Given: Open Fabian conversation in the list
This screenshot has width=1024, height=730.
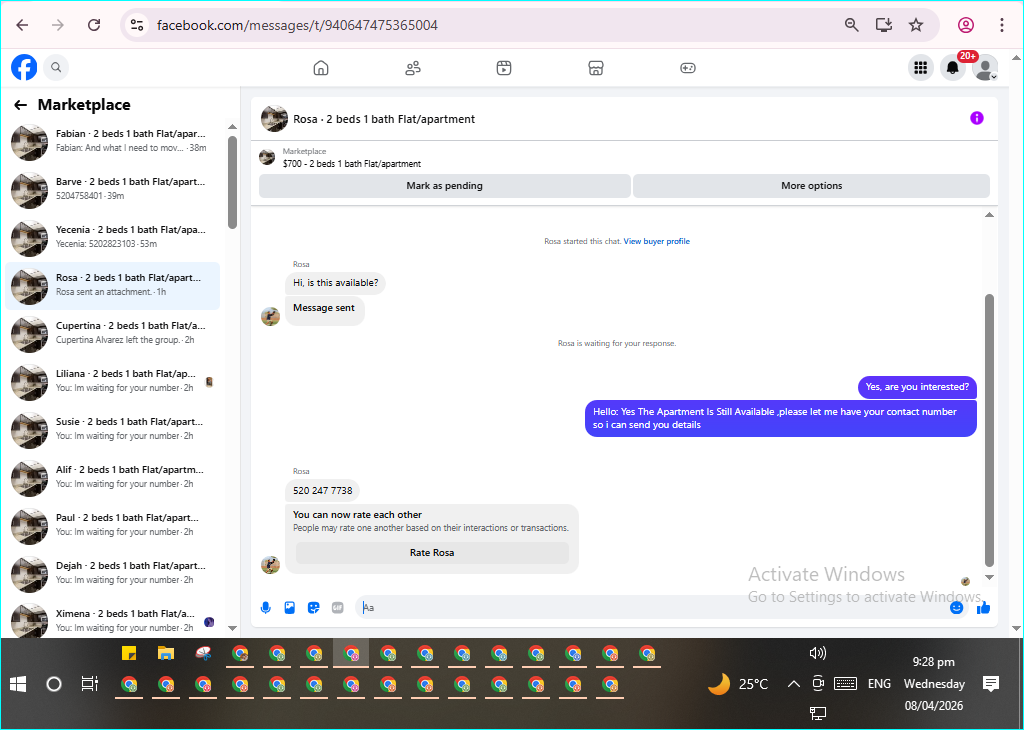Looking at the screenshot, I should 112,142.
